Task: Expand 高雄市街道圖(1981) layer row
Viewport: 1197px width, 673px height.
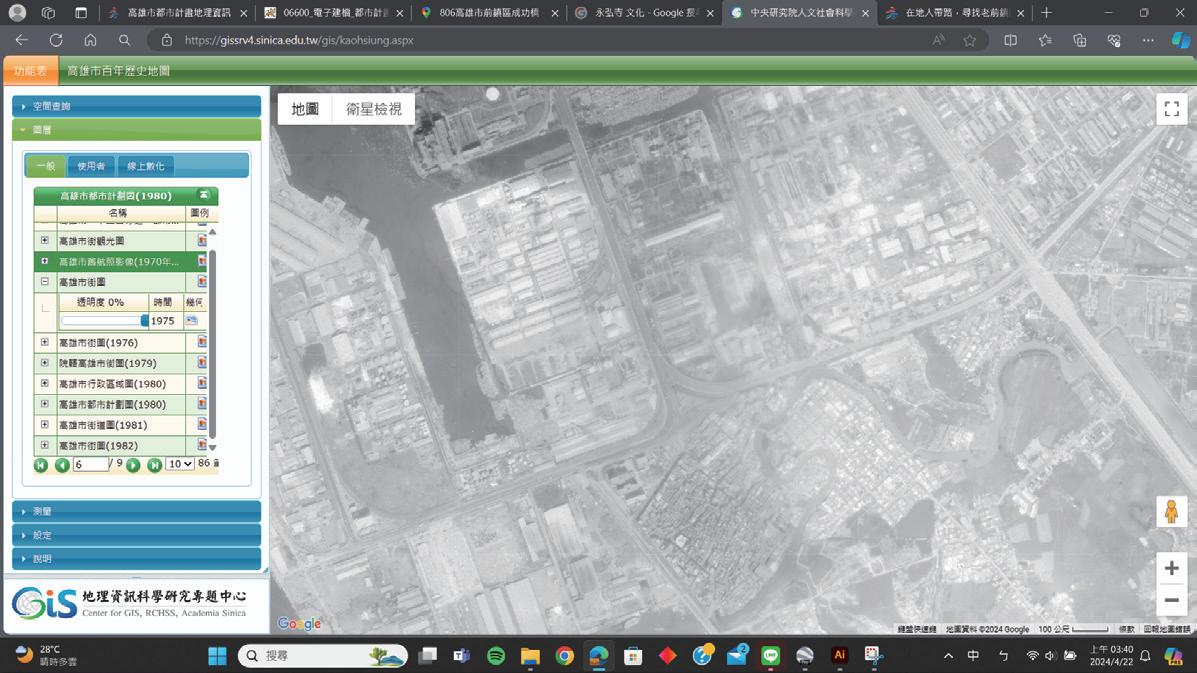Action: pyautogui.click(x=44, y=424)
